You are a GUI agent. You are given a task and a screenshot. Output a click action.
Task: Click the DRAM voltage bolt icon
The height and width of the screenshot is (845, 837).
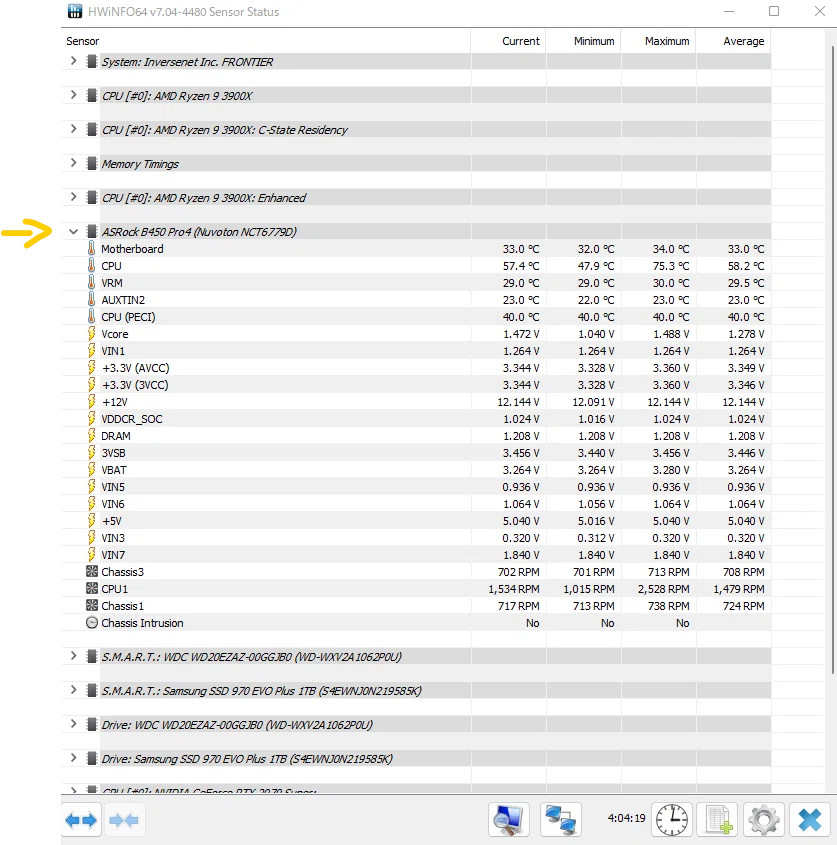pos(92,435)
